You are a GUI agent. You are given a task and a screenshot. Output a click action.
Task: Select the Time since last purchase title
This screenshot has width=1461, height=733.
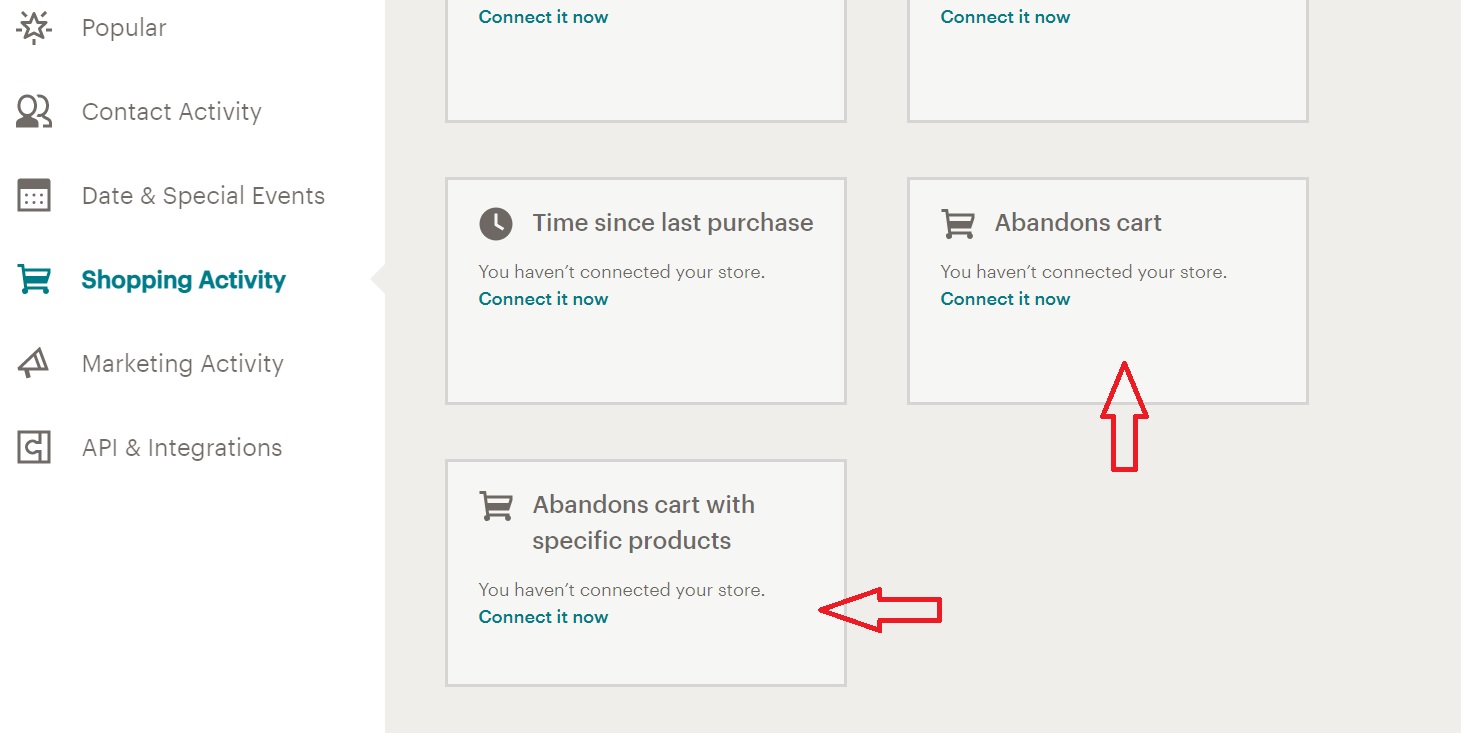tap(672, 223)
